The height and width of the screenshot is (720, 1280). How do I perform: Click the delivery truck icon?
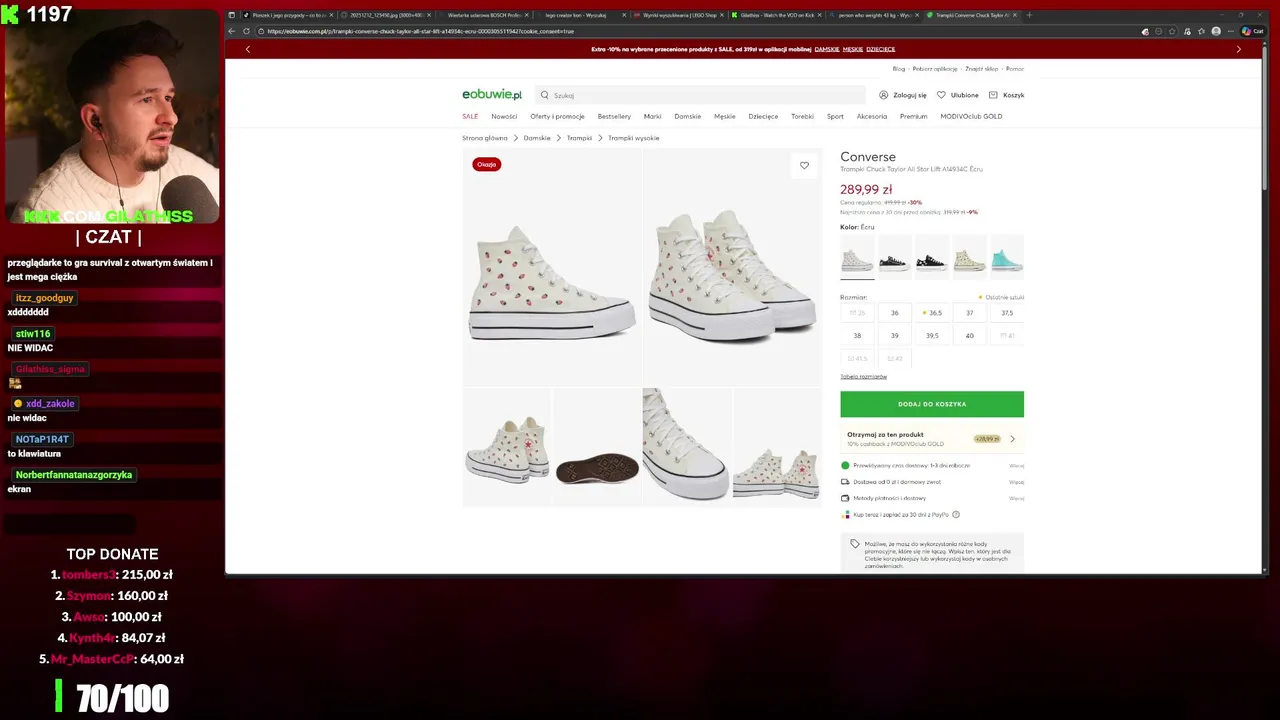845,482
